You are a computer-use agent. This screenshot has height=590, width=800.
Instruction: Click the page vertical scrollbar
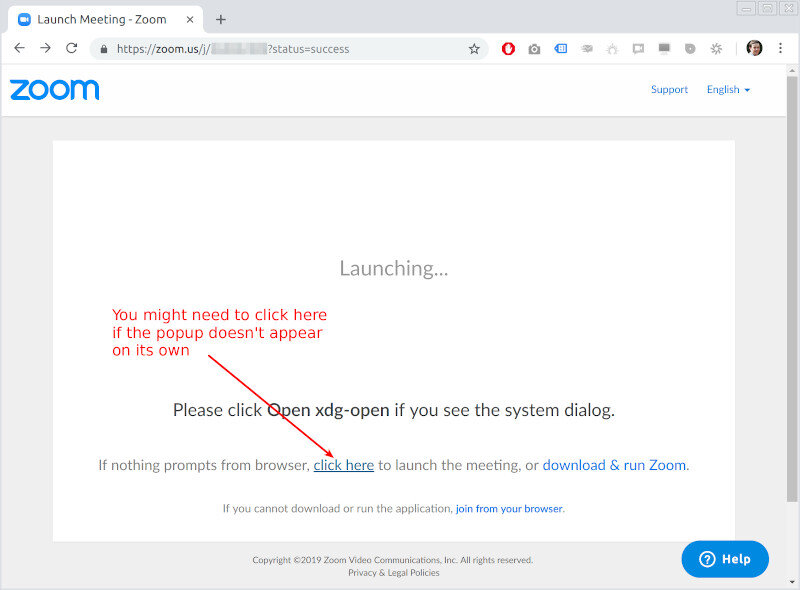click(792, 288)
